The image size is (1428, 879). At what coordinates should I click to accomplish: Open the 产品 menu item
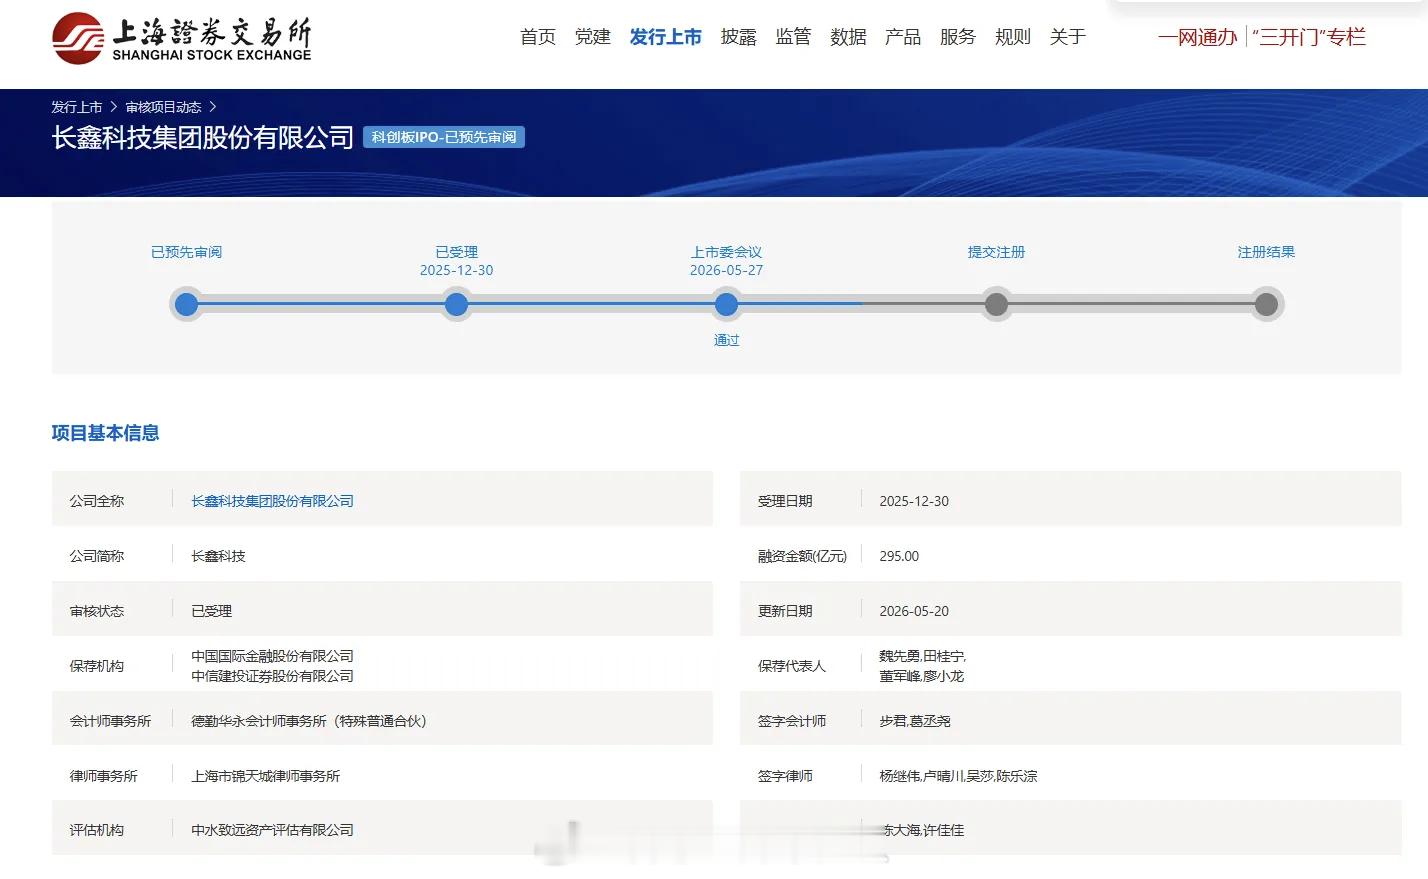903,37
